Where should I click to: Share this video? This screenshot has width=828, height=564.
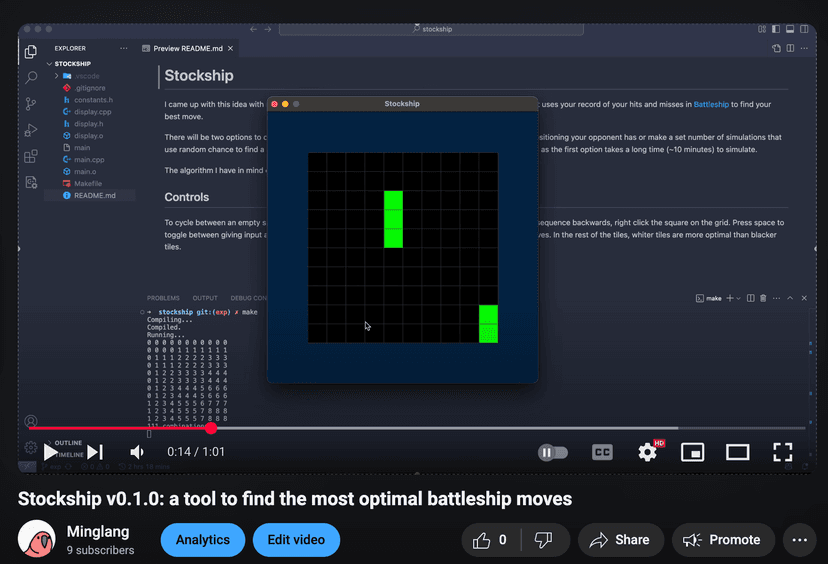[x=620, y=540]
